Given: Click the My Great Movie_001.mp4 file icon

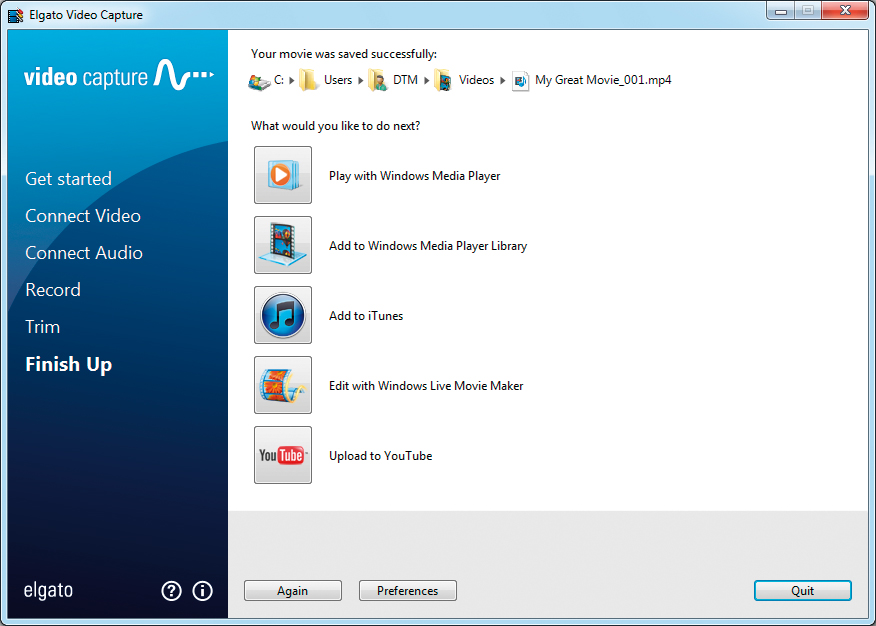Looking at the screenshot, I should point(520,81).
